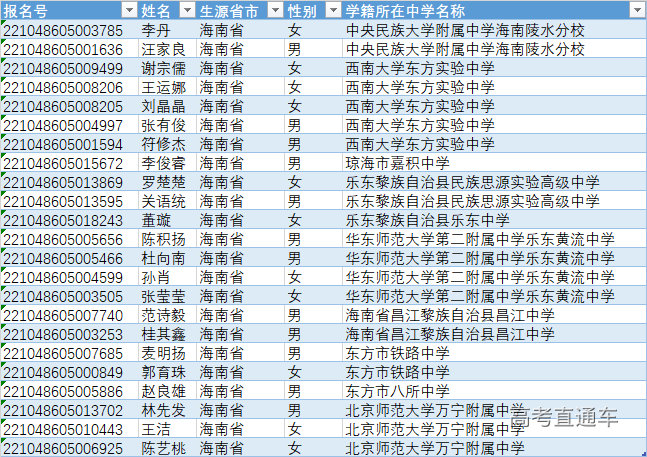Screen dimensions: 647x457
Task: Click the gender cell in 赵良雄's row
Action: point(294,391)
